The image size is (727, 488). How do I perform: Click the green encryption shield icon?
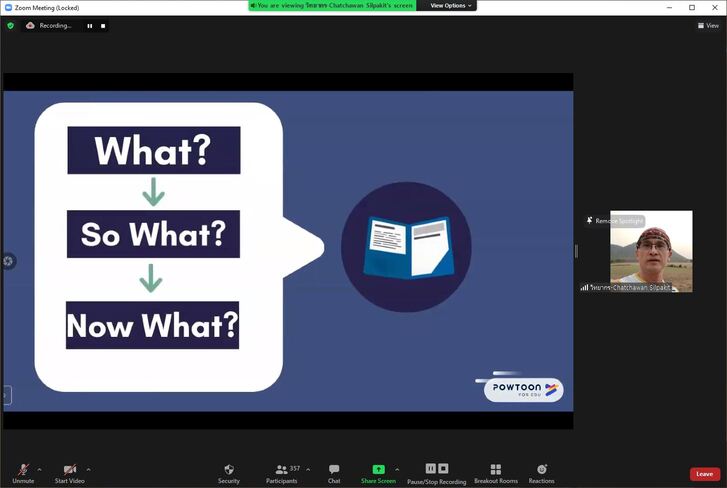(11, 26)
